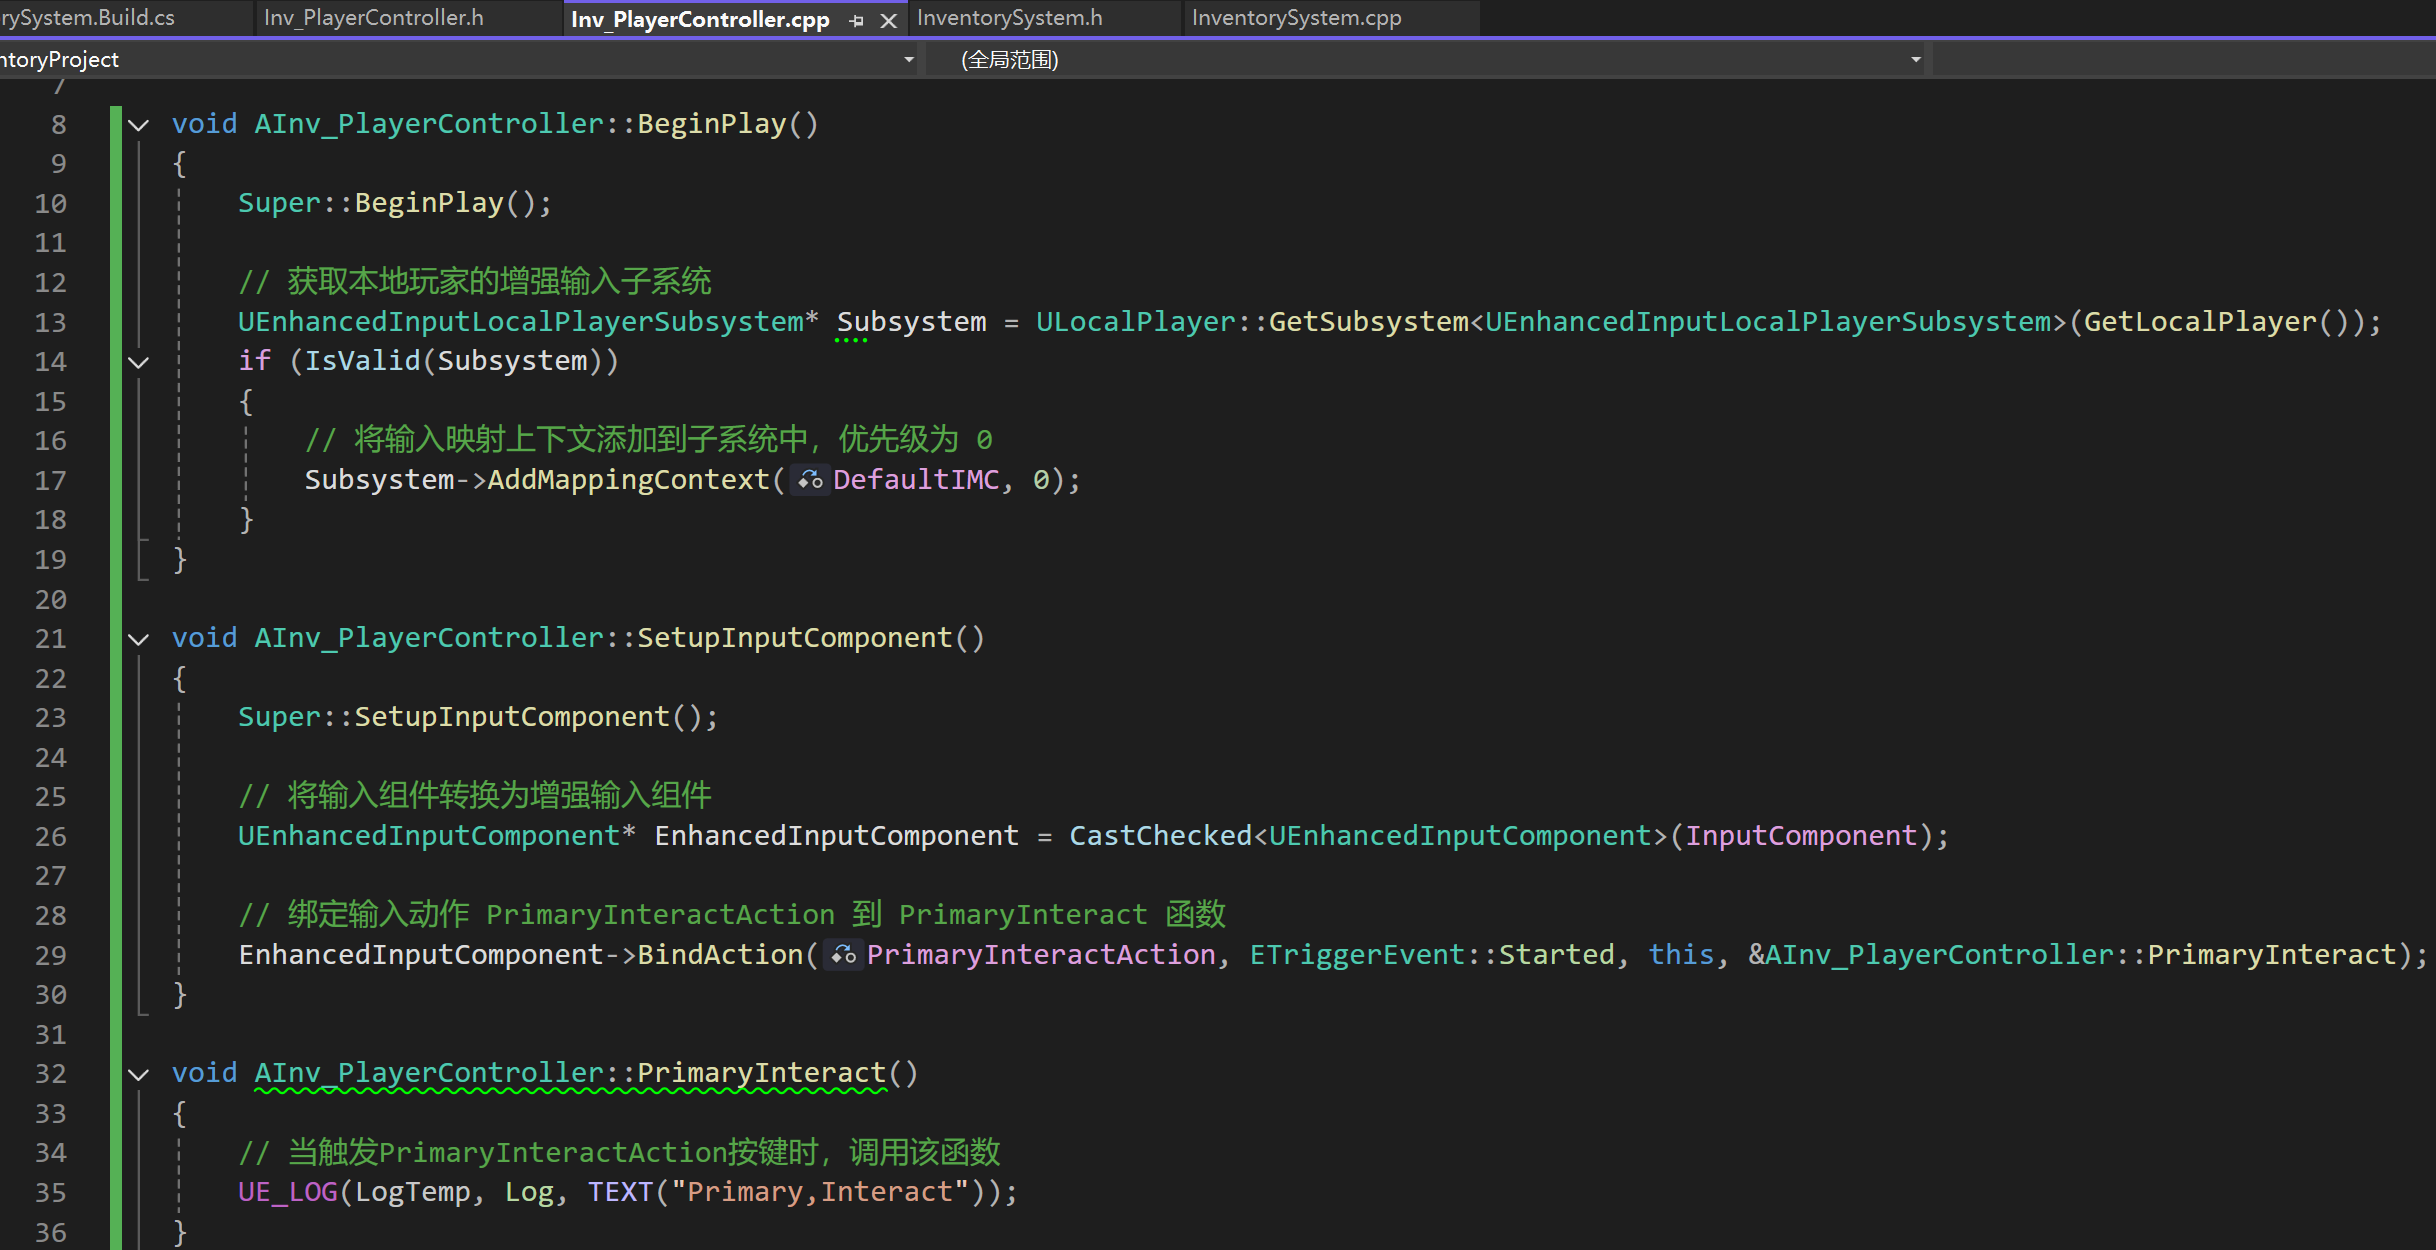The height and width of the screenshot is (1250, 2436).
Task: Collapse the if IsValid(Subsystem) block
Action: [139, 362]
